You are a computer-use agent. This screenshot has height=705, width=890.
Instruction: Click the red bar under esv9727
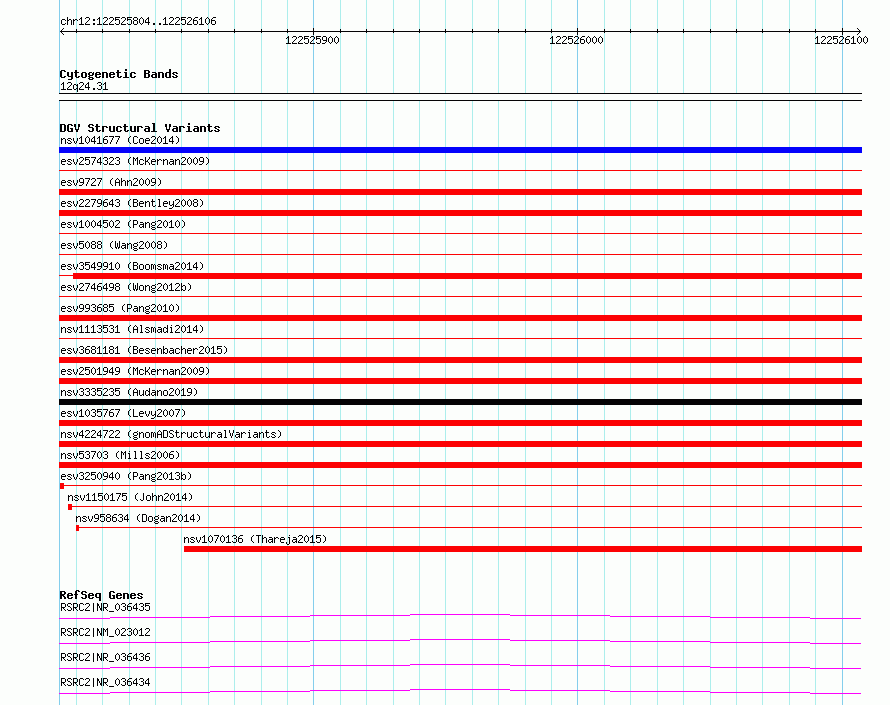pyautogui.click(x=460, y=192)
